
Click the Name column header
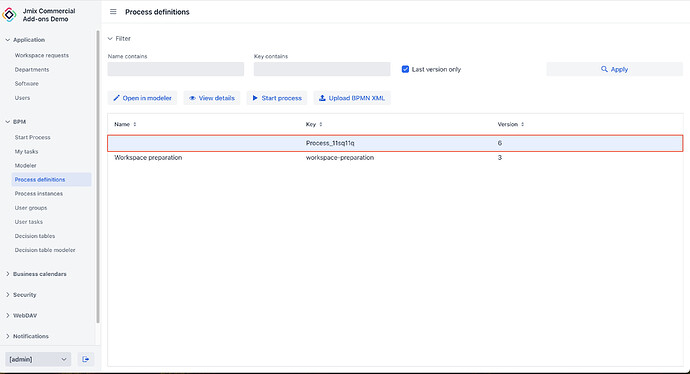(122, 125)
